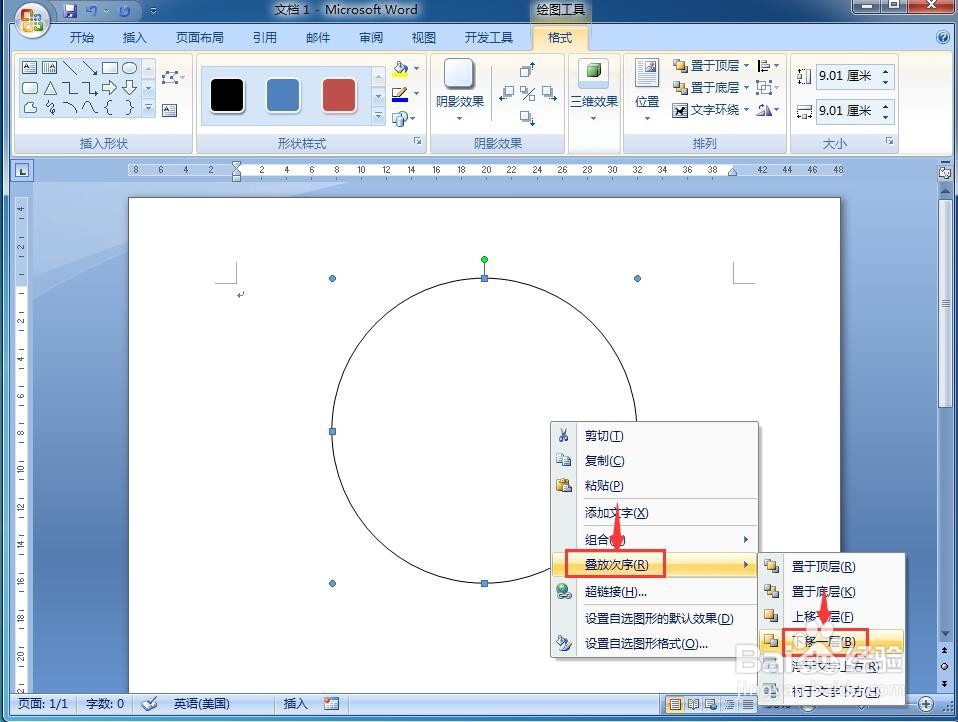Nudge shadow up
The width and height of the screenshot is (958, 722).
(x=527, y=70)
